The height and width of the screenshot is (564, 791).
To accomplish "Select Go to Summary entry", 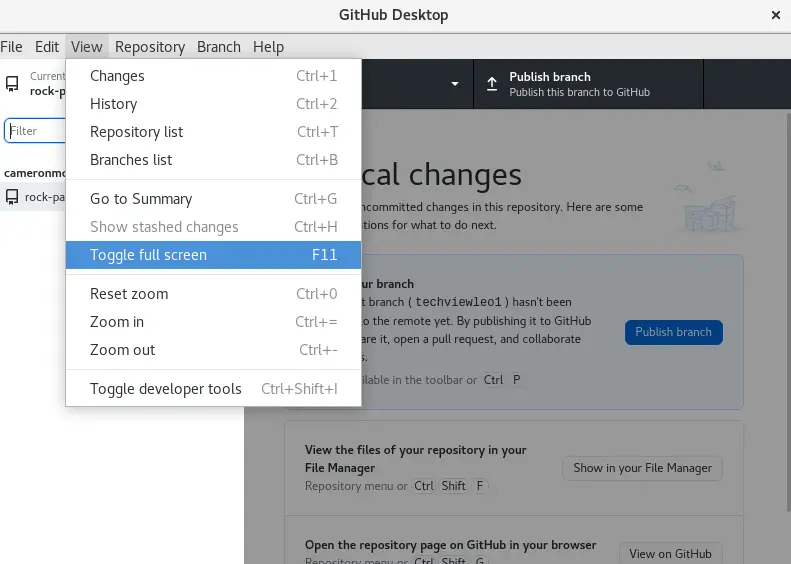I will click(x=213, y=199).
